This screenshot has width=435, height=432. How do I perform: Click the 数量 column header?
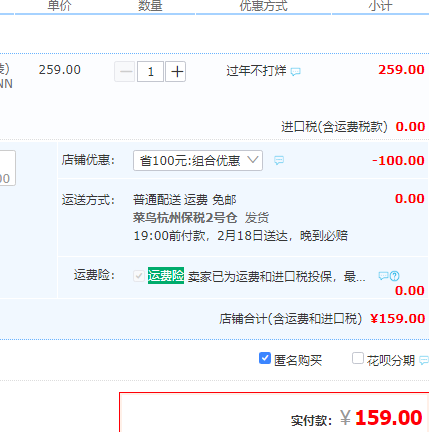point(150,6)
